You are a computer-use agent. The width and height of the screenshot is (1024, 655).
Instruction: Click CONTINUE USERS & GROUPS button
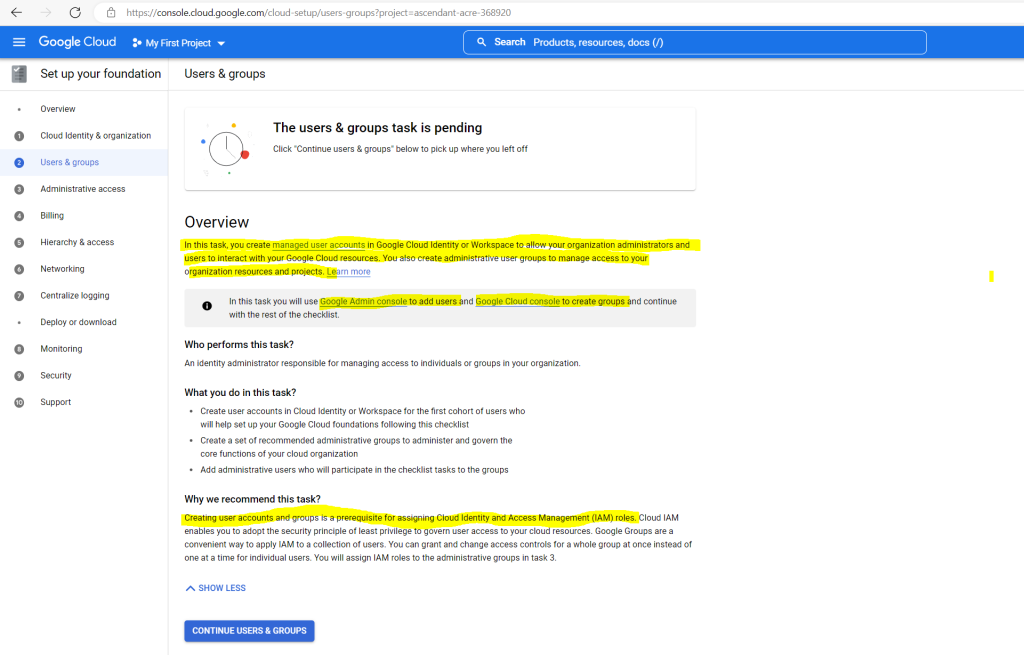point(249,631)
